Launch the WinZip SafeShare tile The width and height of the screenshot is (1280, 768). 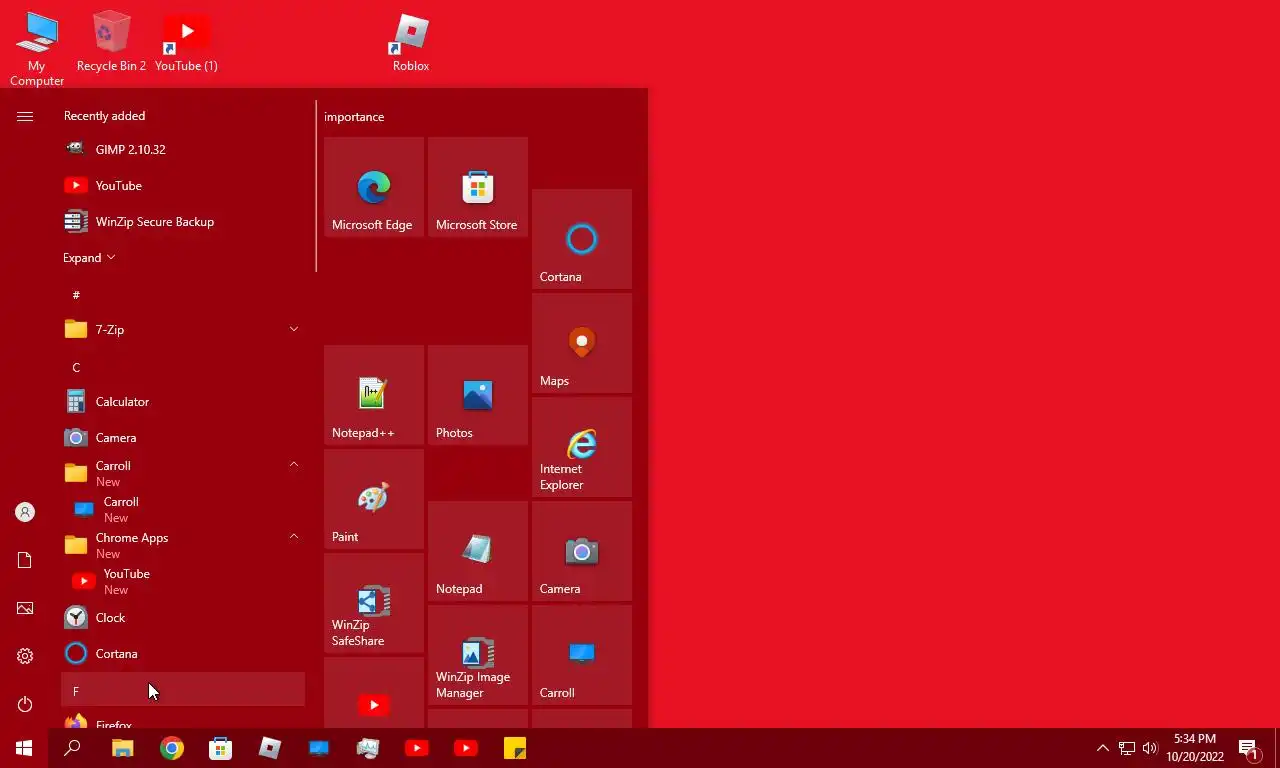coord(374,603)
